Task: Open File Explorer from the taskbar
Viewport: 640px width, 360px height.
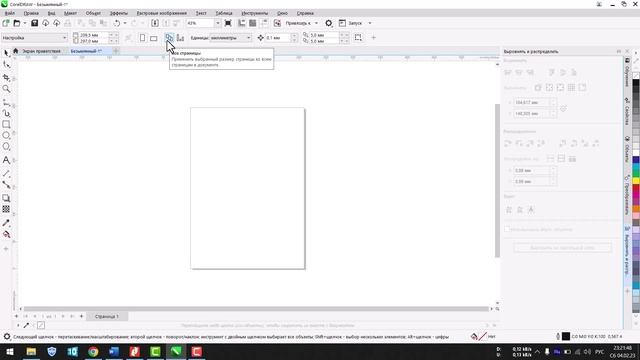Action: (x=31, y=351)
